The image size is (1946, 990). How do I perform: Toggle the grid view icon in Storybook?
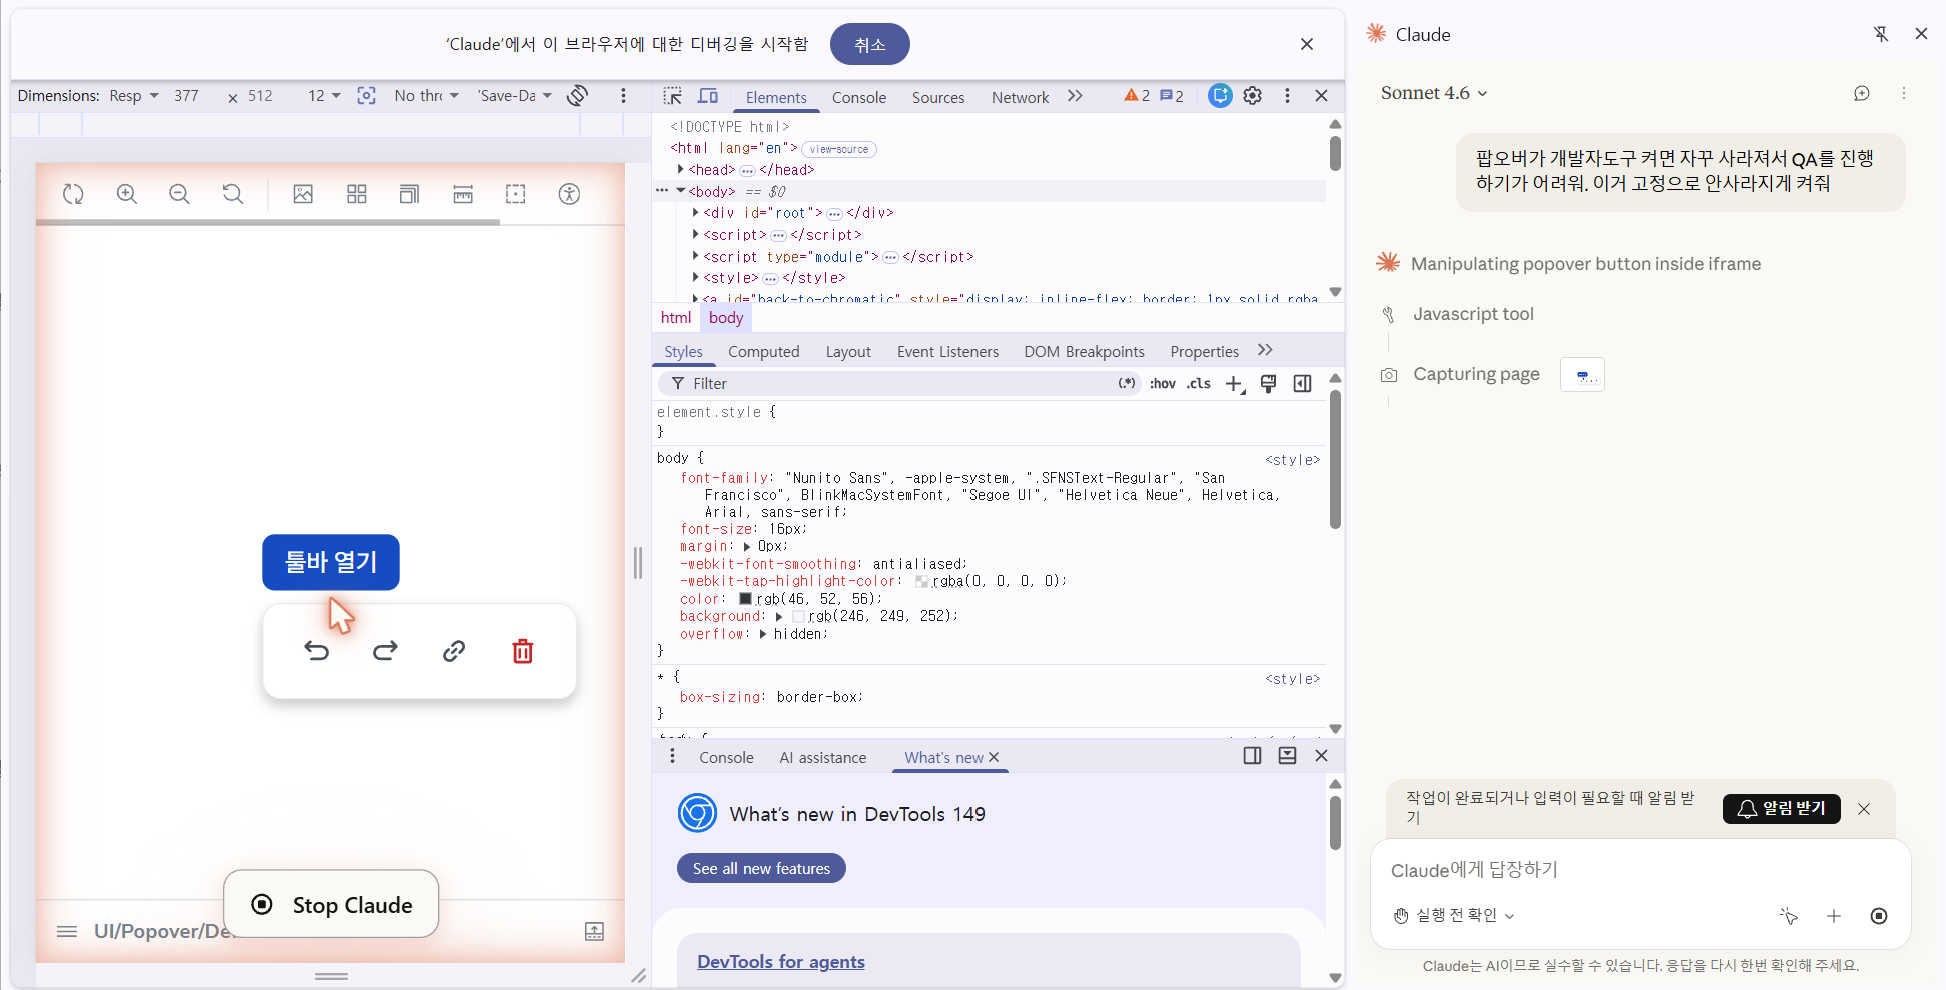point(357,194)
